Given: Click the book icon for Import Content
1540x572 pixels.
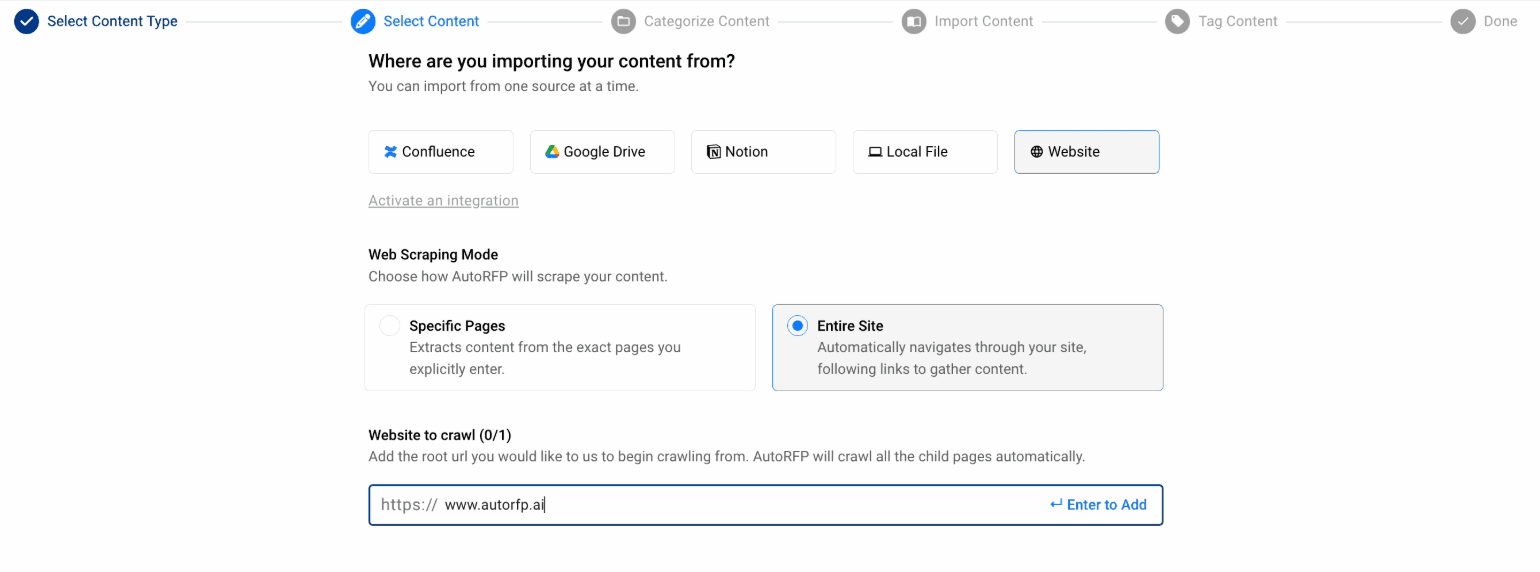Looking at the screenshot, I should pyautogui.click(x=914, y=21).
